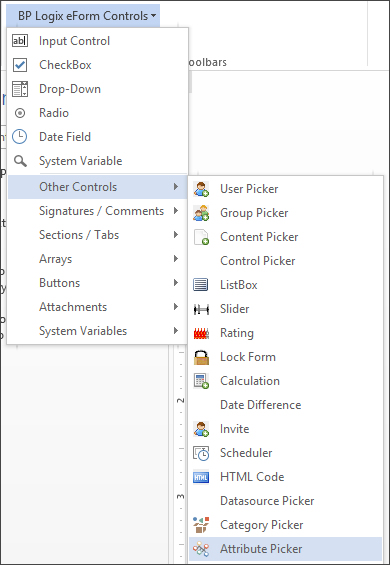Open the BP Logix eForm Controls dropdown
The image size is (390, 565).
pos(83,16)
